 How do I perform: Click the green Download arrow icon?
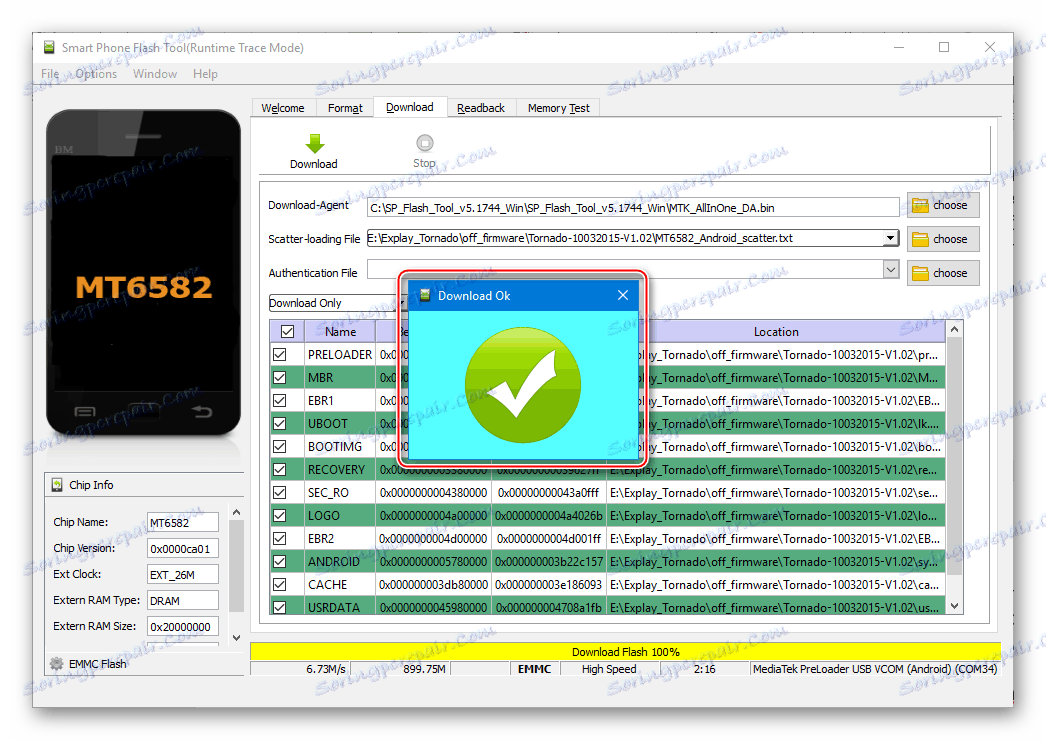click(314, 143)
